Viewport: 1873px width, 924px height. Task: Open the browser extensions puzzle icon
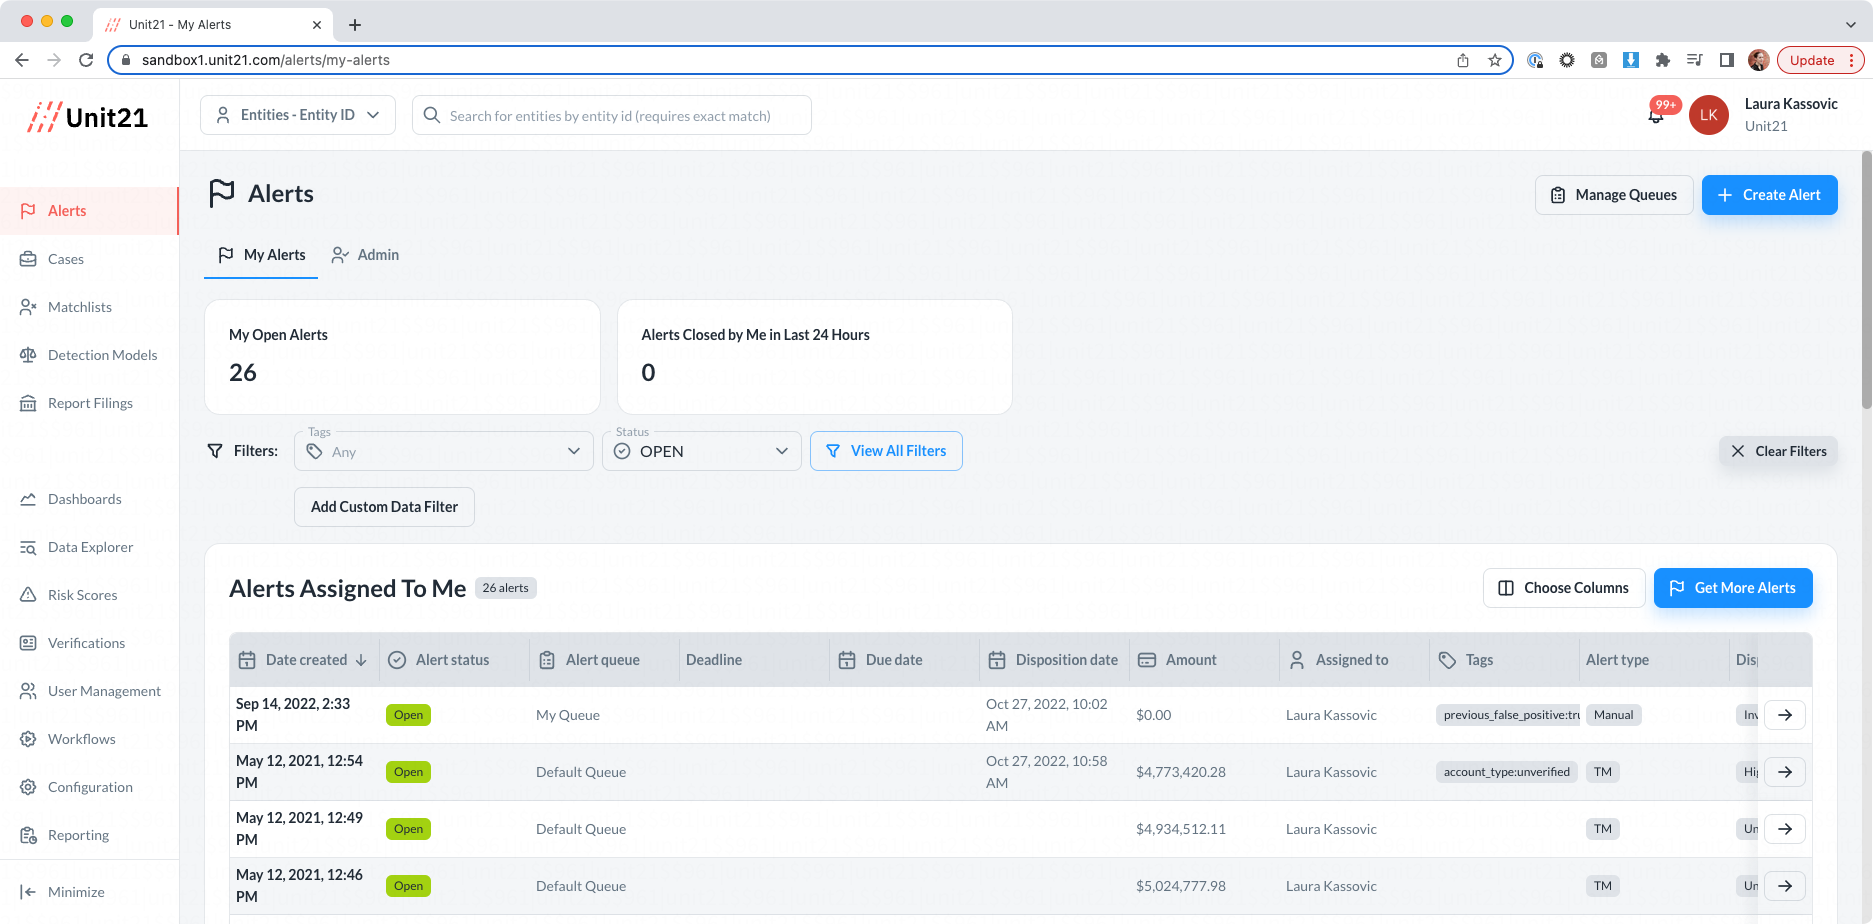[1663, 60]
